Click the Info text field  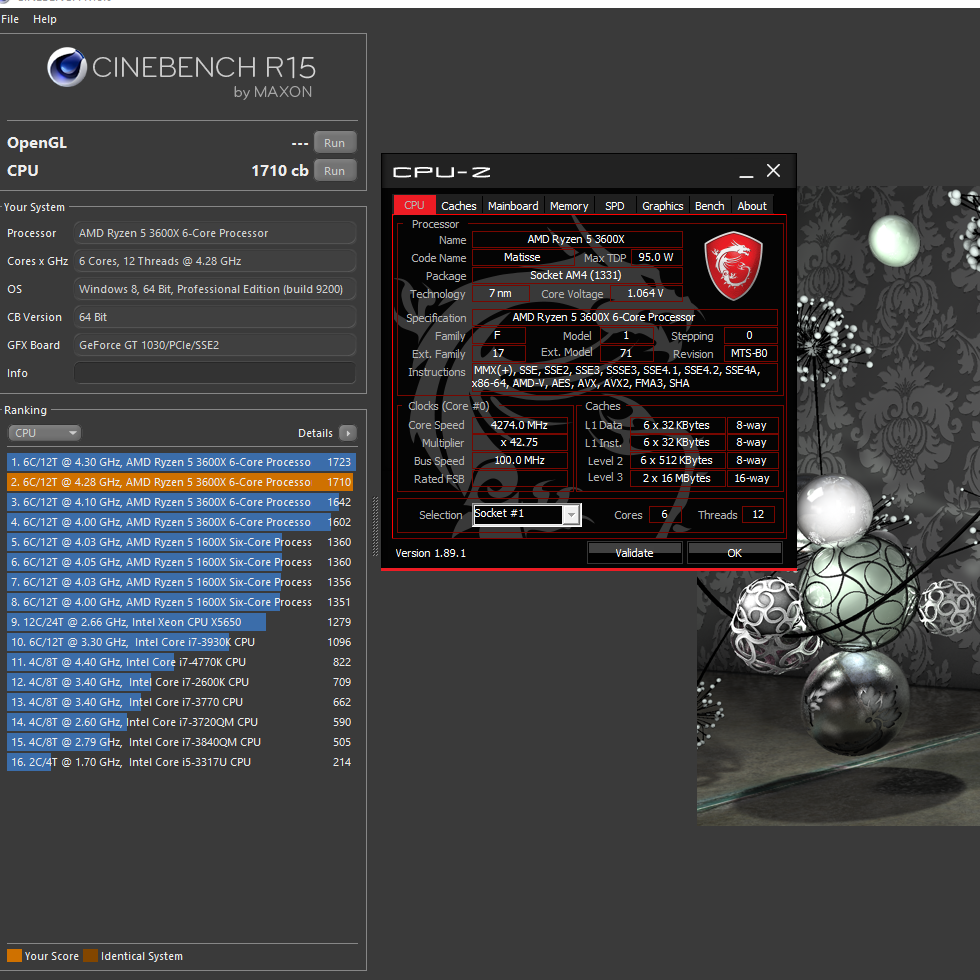[x=215, y=372]
